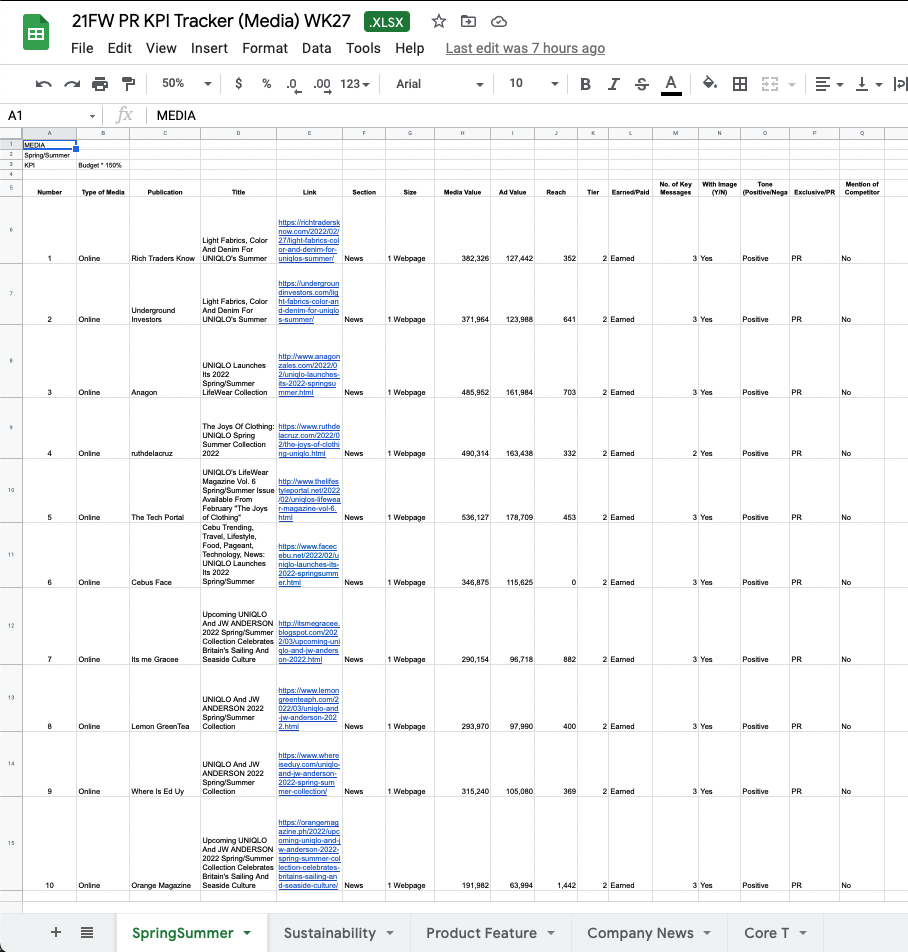
Task: Open the orangemagazine.ph article link
Action: coord(309,854)
